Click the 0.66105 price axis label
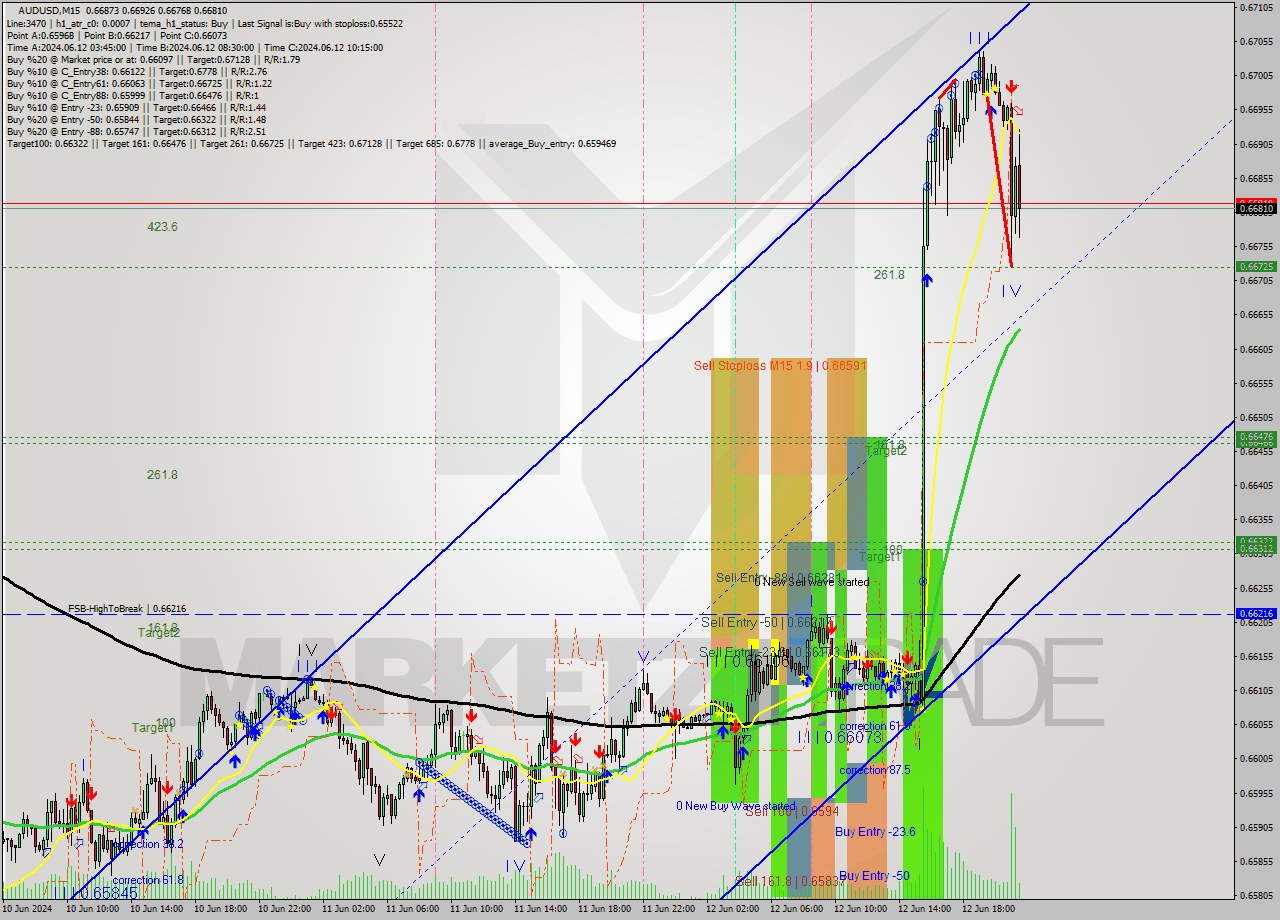Screen dimensions: 1280x920 click(1258, 690)
